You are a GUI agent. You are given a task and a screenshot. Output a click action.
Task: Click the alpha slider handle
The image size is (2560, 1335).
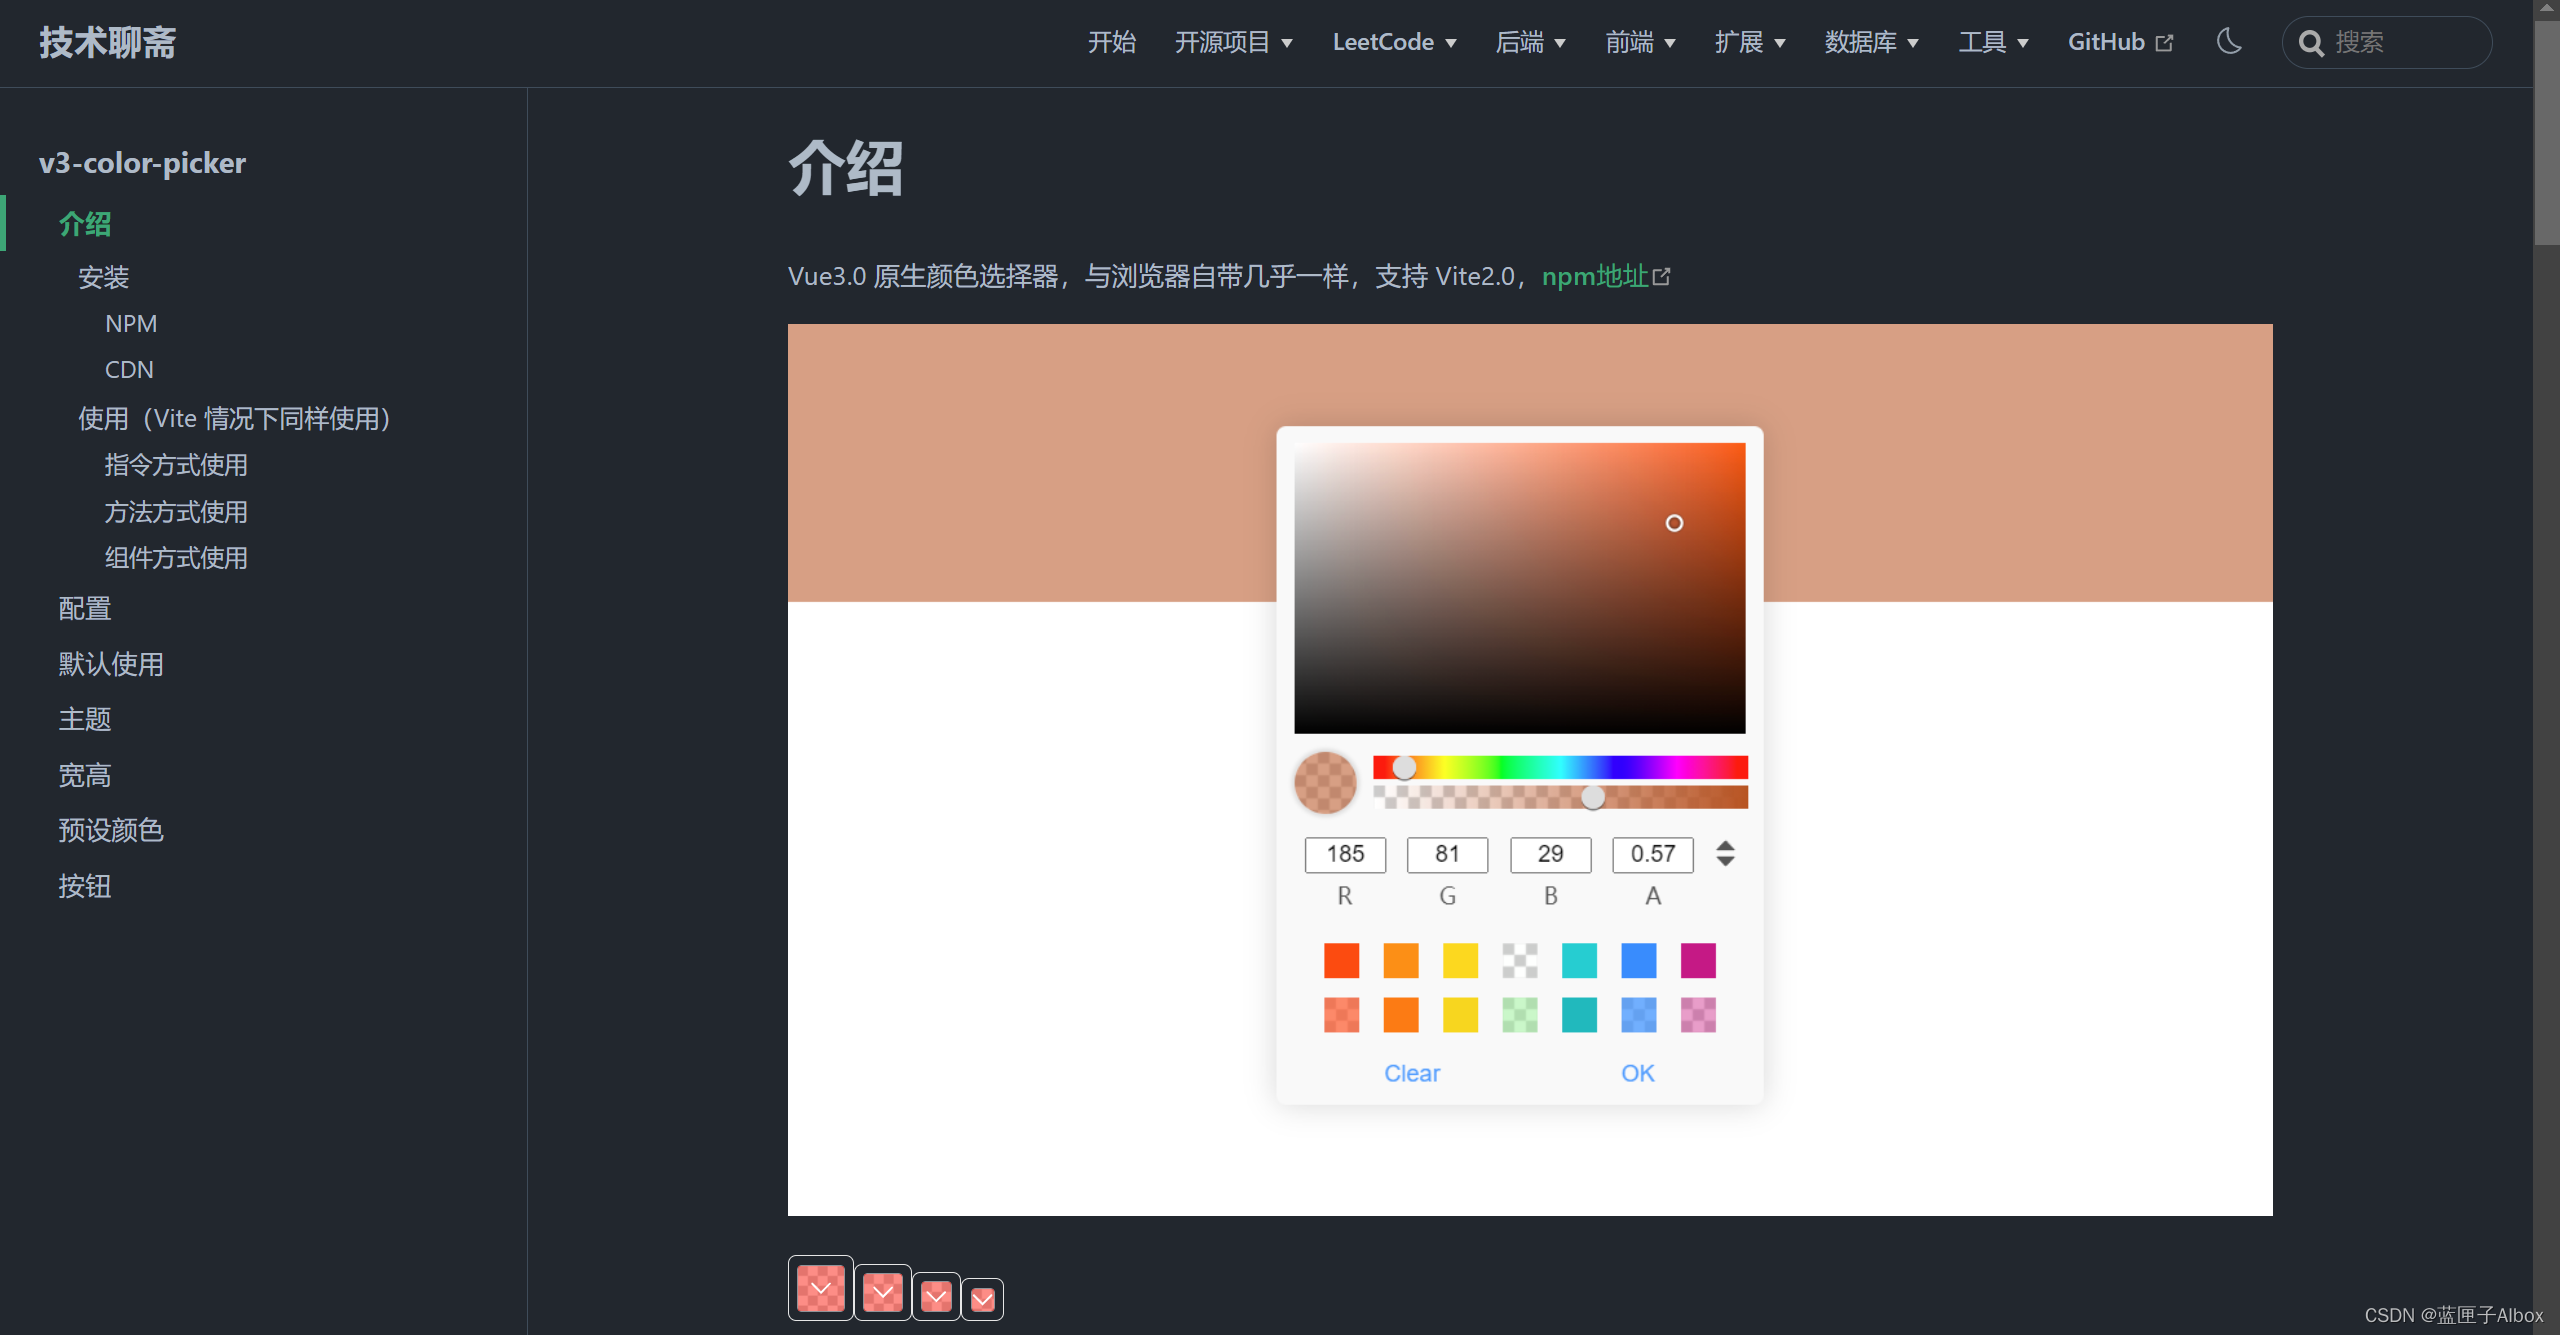(1593, 796)
